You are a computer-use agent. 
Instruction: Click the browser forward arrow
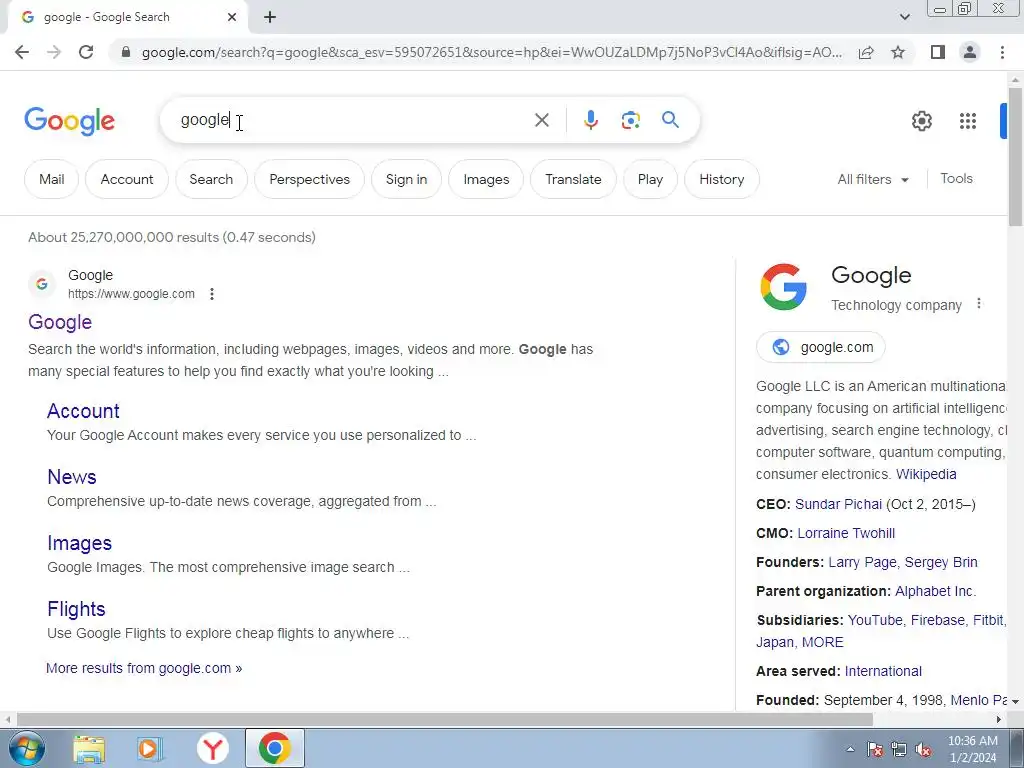(x=54, y=52)
